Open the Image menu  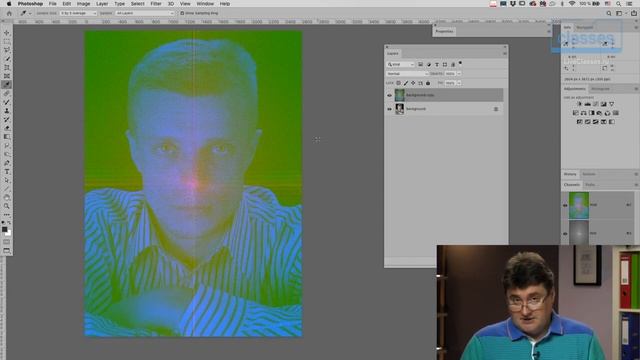coord(83,4)
